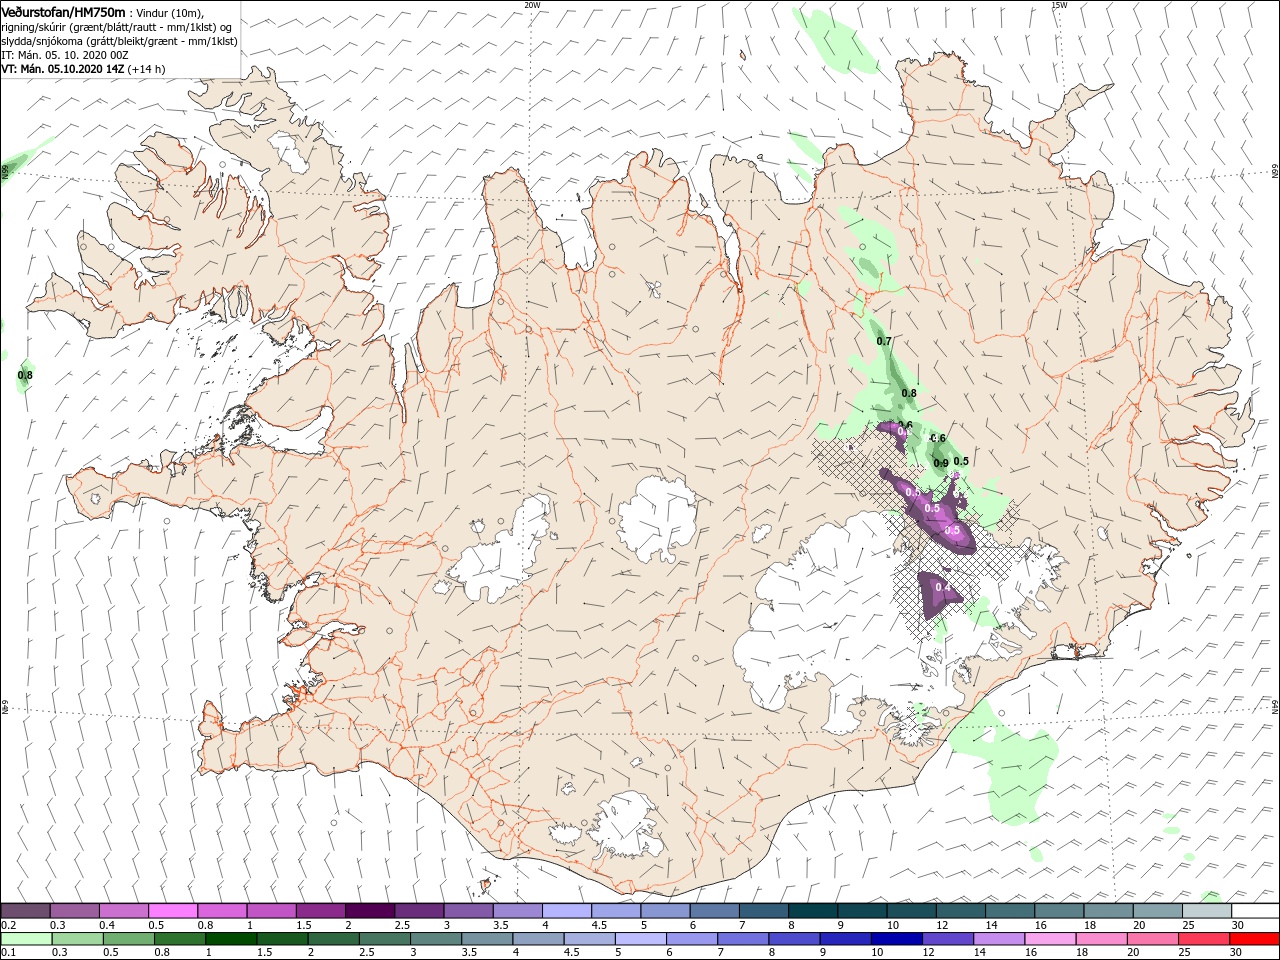Viewport: 1280px width, 960px height.
Task: Click the black 0.5 value beside 0.9
Action: 962,461
